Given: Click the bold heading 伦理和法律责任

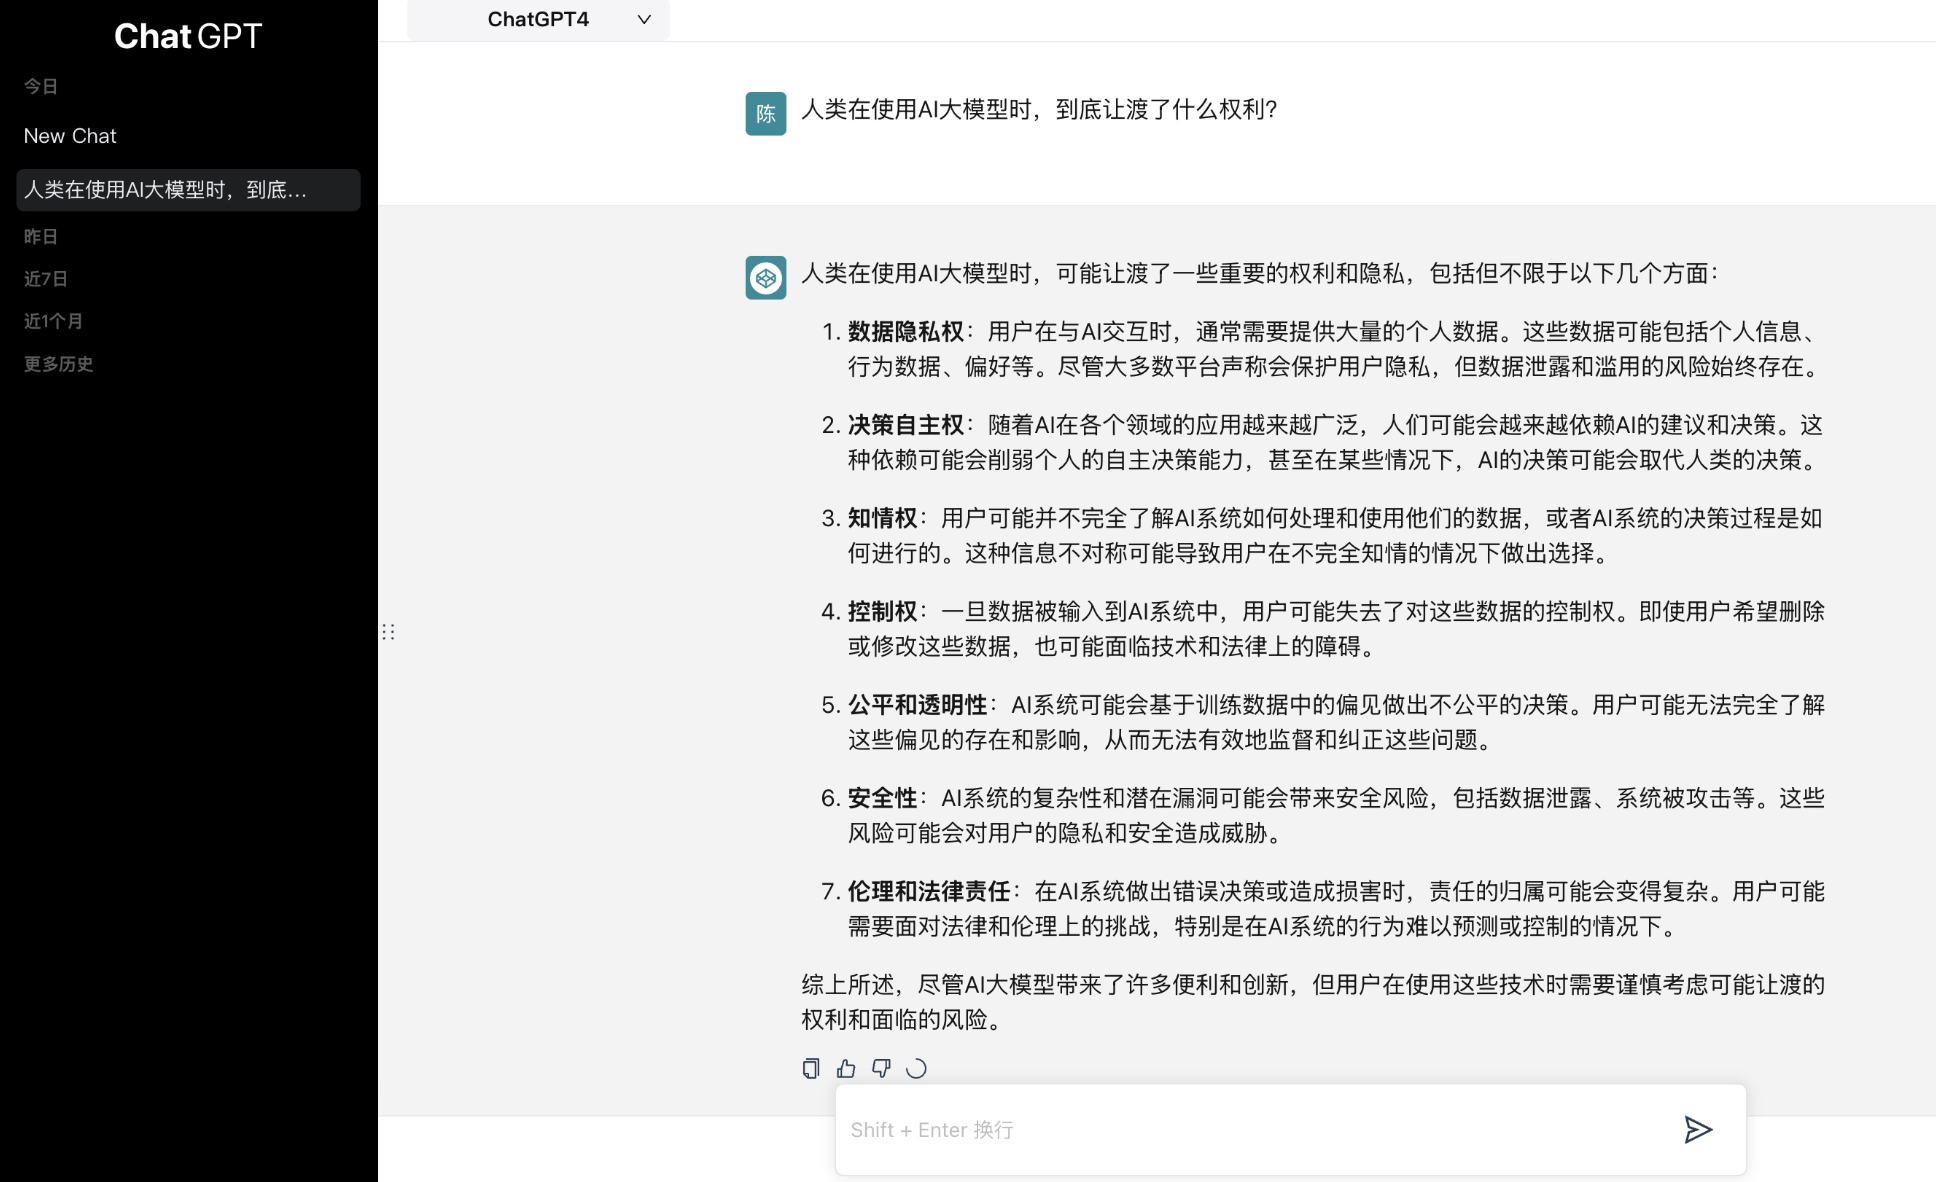Looking at the screenshot, I should click(x=929, y=891).
